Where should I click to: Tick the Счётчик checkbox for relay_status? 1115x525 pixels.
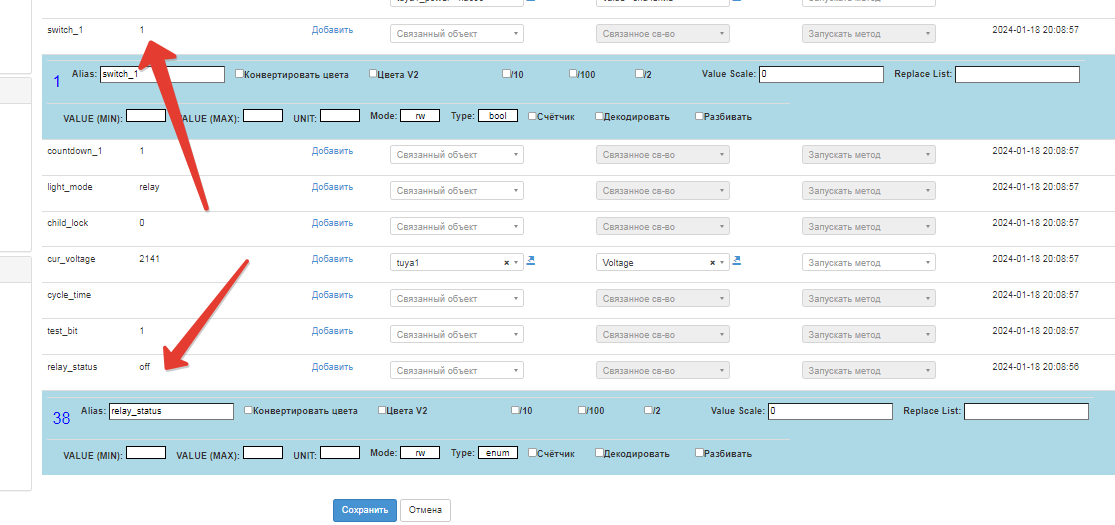(533, 453)
